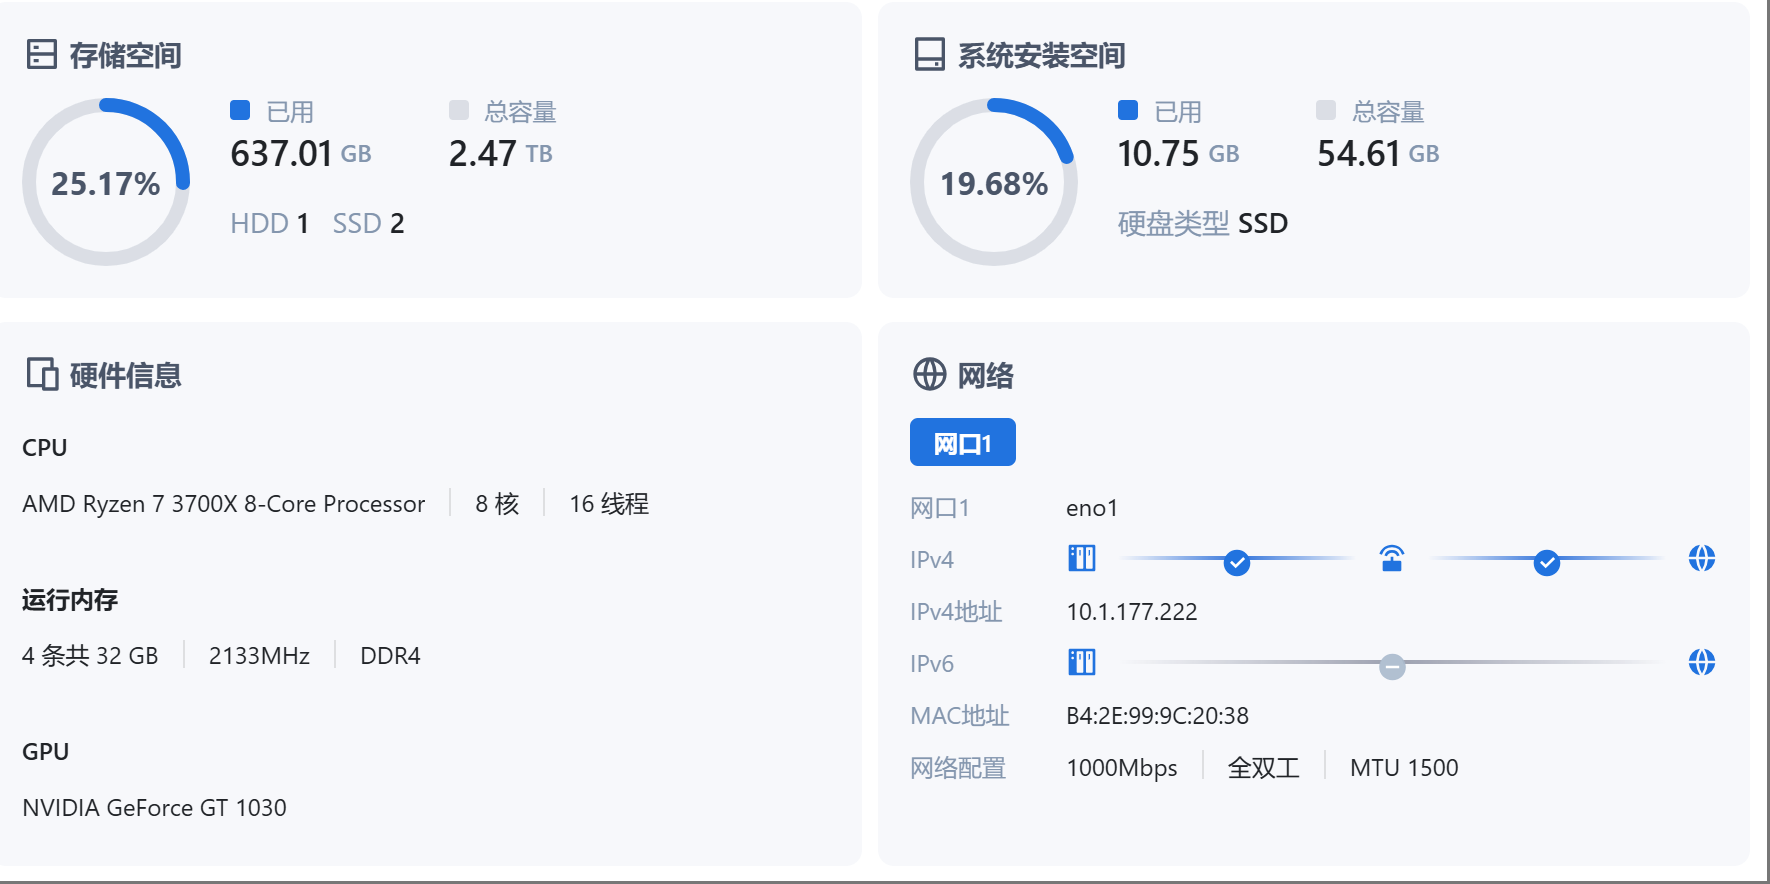Click the router icon in IPv4 row
Image resolution: width=1770 pixels, height=884 pixels.
(x=1391, y=558)
